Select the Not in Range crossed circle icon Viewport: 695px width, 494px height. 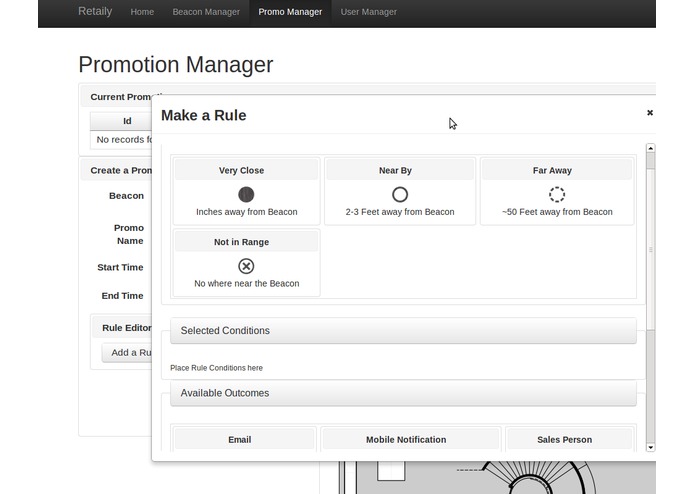pyautogui.click(x=246, y=266)
